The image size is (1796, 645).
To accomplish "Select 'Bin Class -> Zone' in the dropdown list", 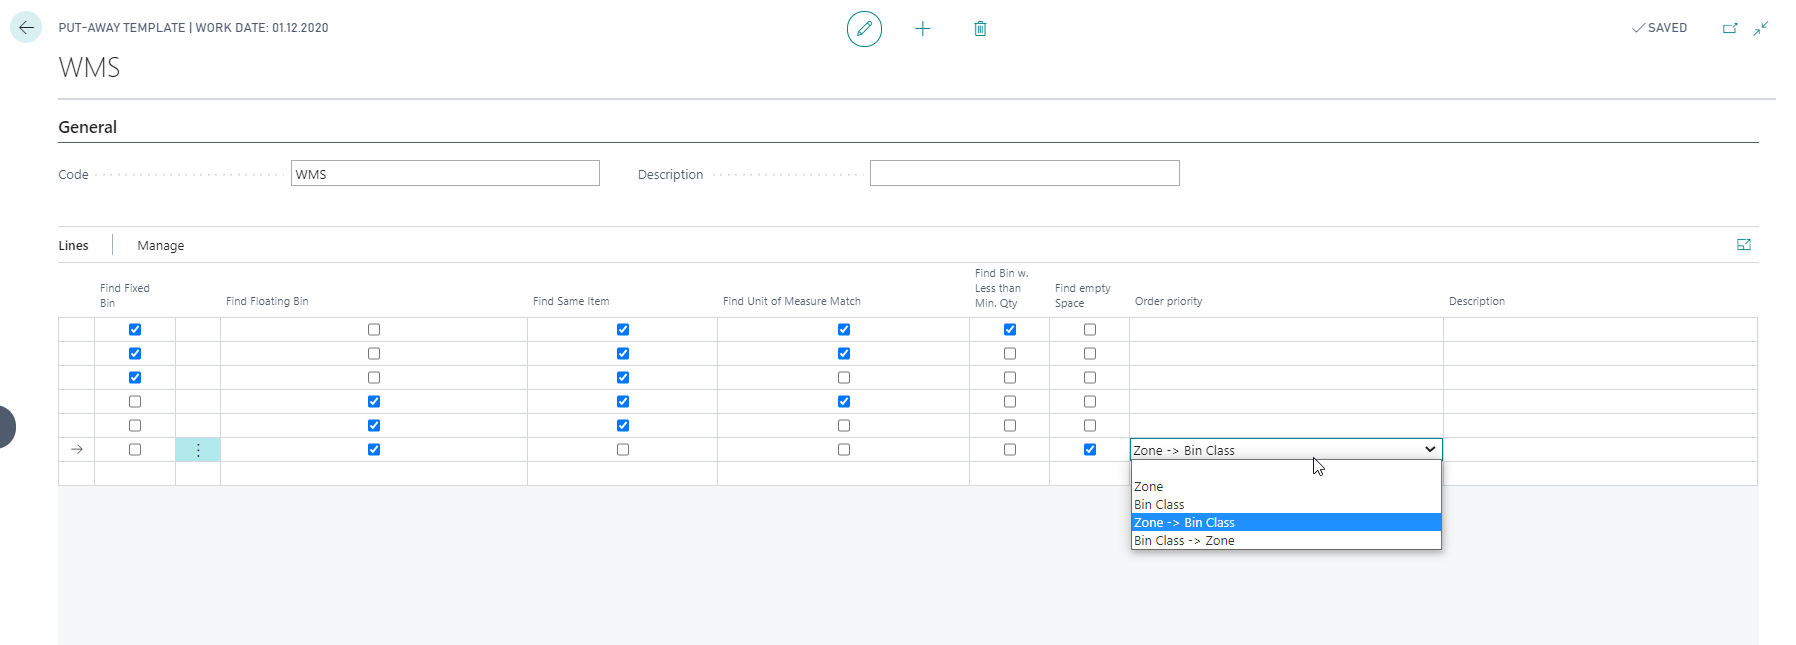I will coord(1286,541).
